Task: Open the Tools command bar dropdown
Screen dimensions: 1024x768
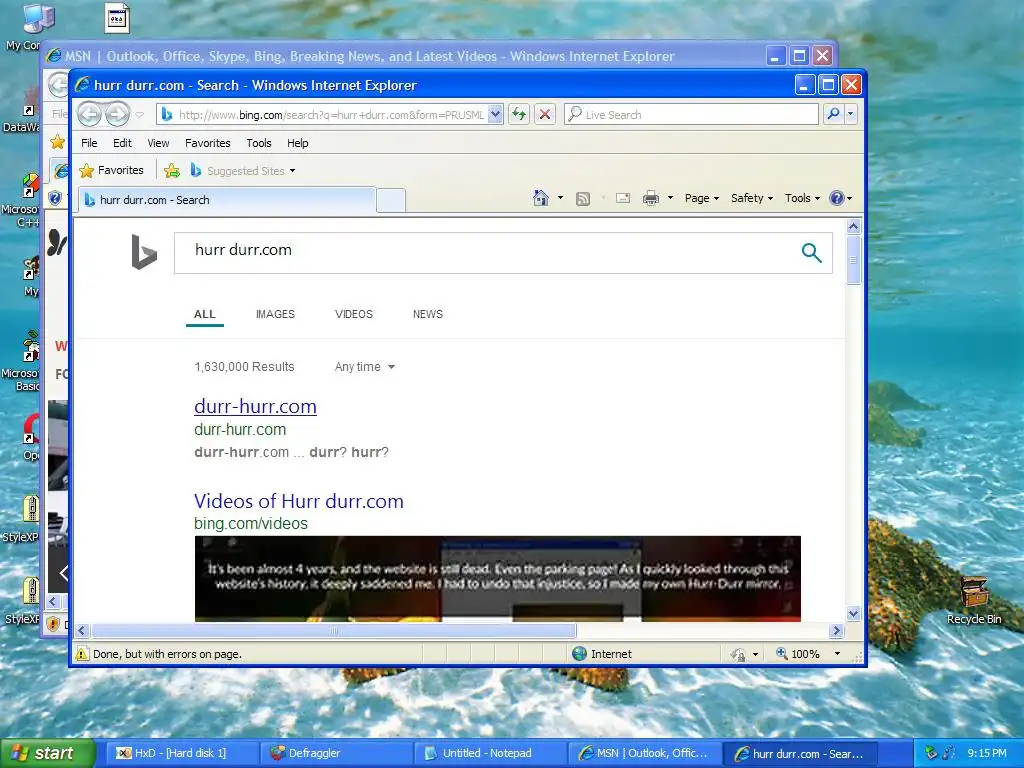Action: pos(802,198)
